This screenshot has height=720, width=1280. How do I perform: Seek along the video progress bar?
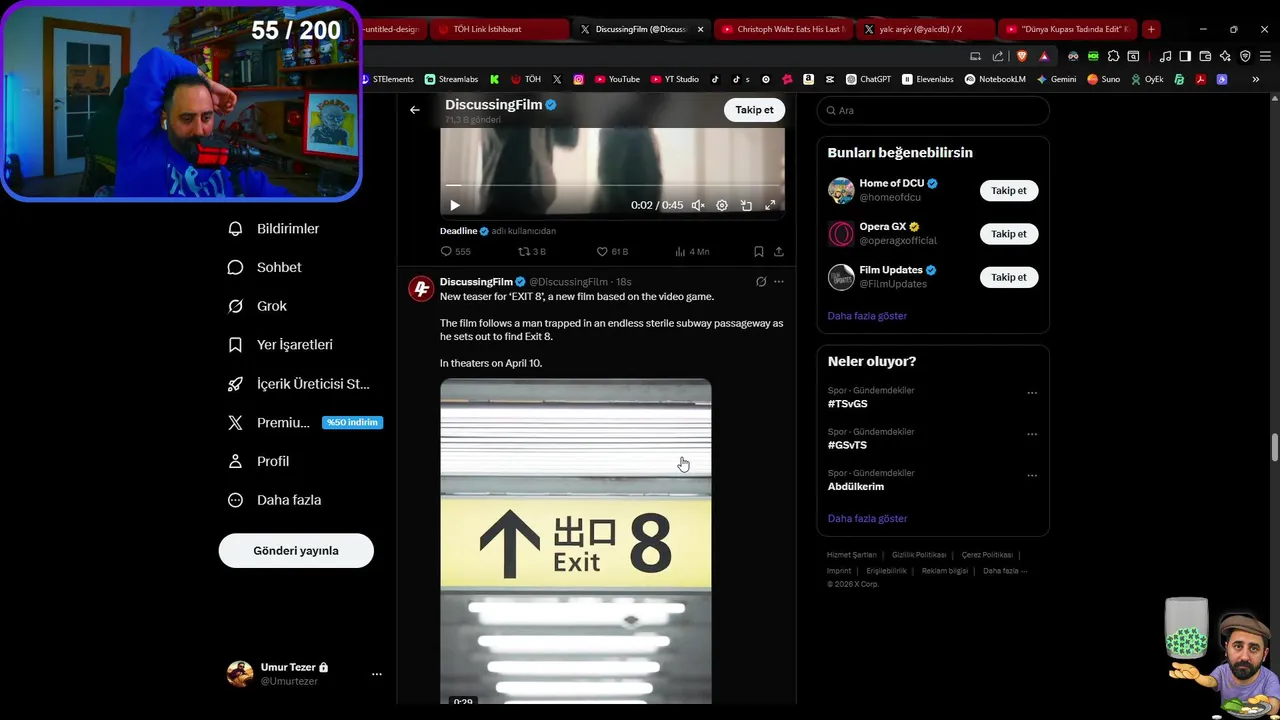coord(612,185)
